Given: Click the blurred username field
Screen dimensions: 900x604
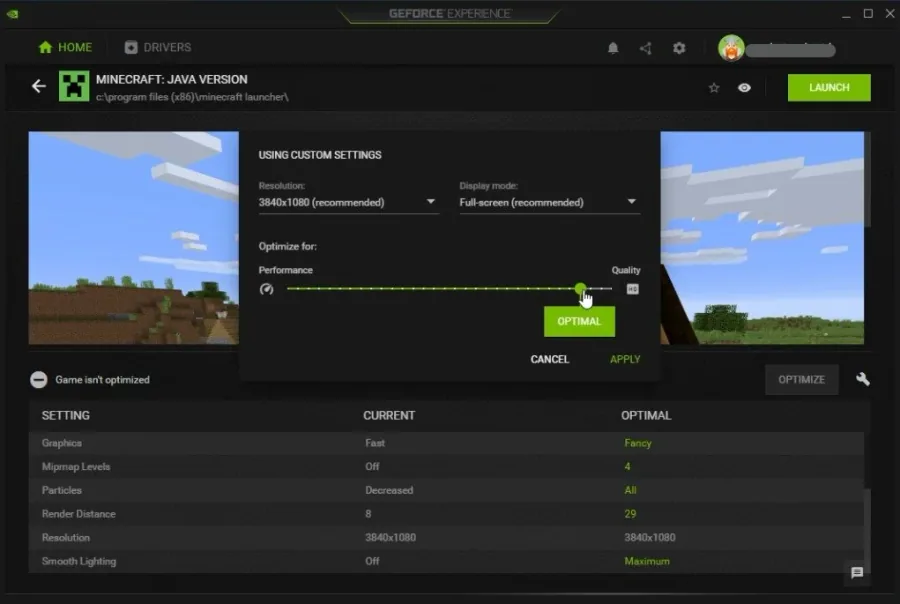Looking at the screenshot, I should click(790, 50).
